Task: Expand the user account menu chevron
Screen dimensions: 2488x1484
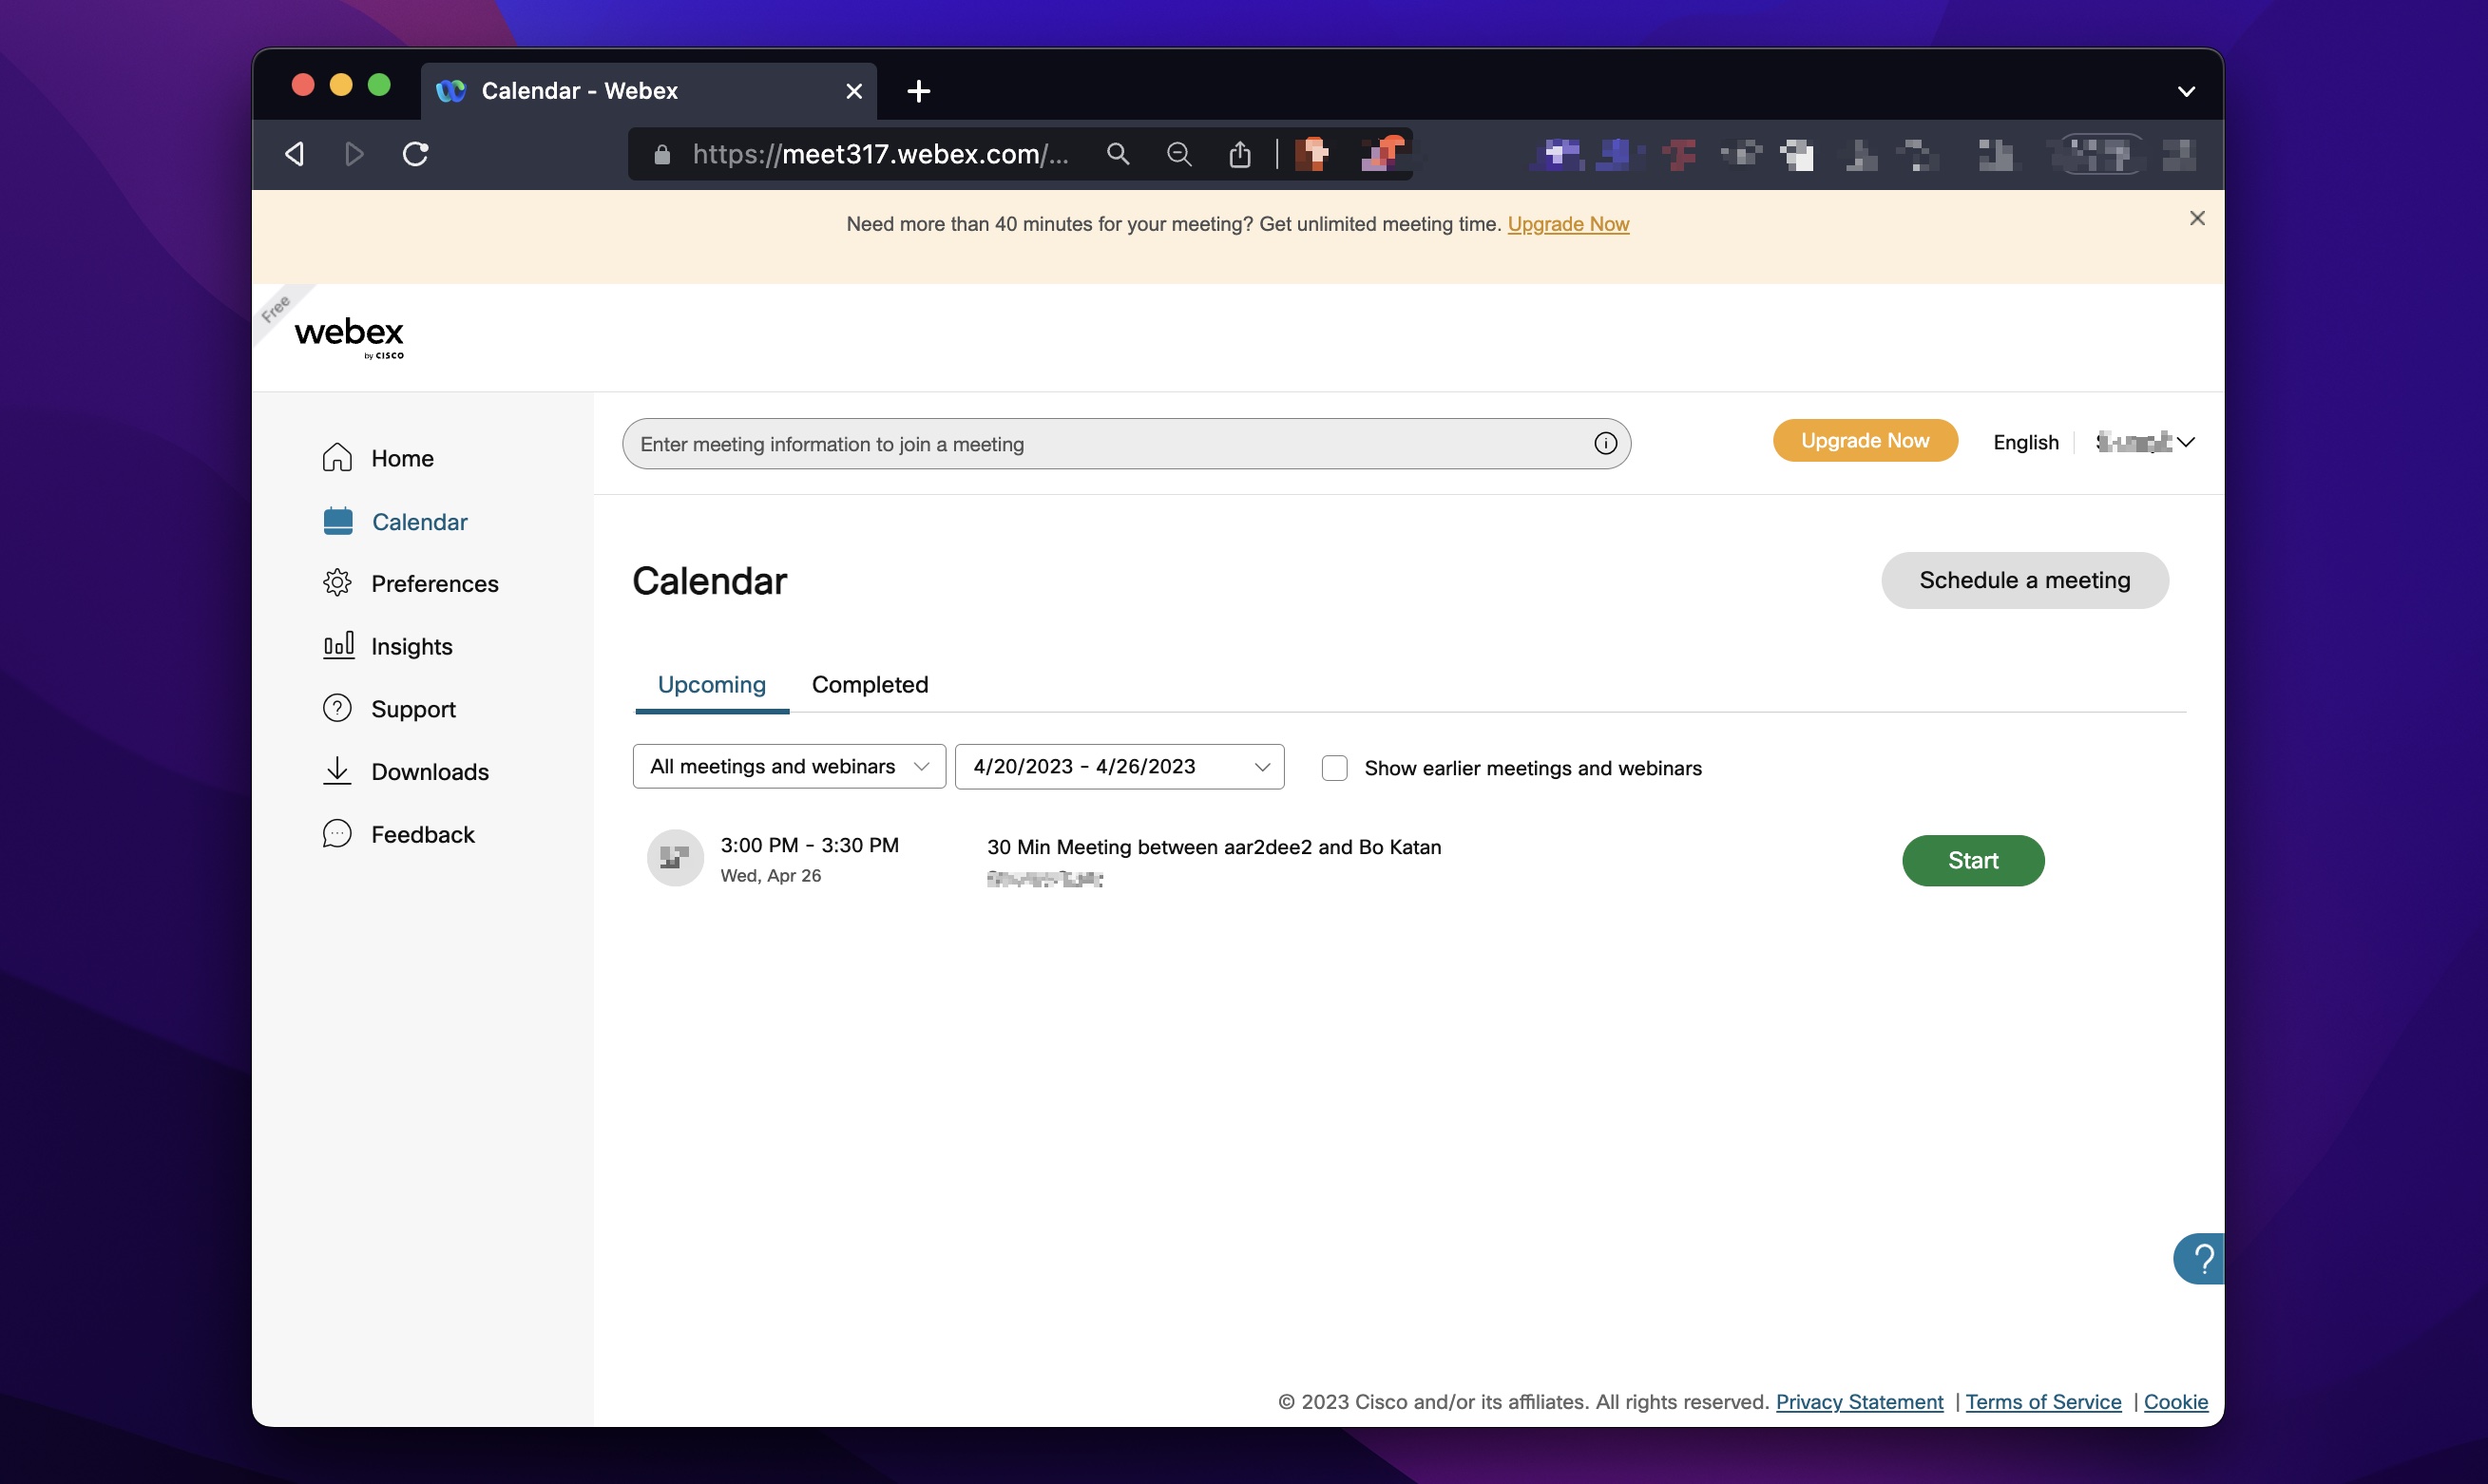Action: (2188, 441)
